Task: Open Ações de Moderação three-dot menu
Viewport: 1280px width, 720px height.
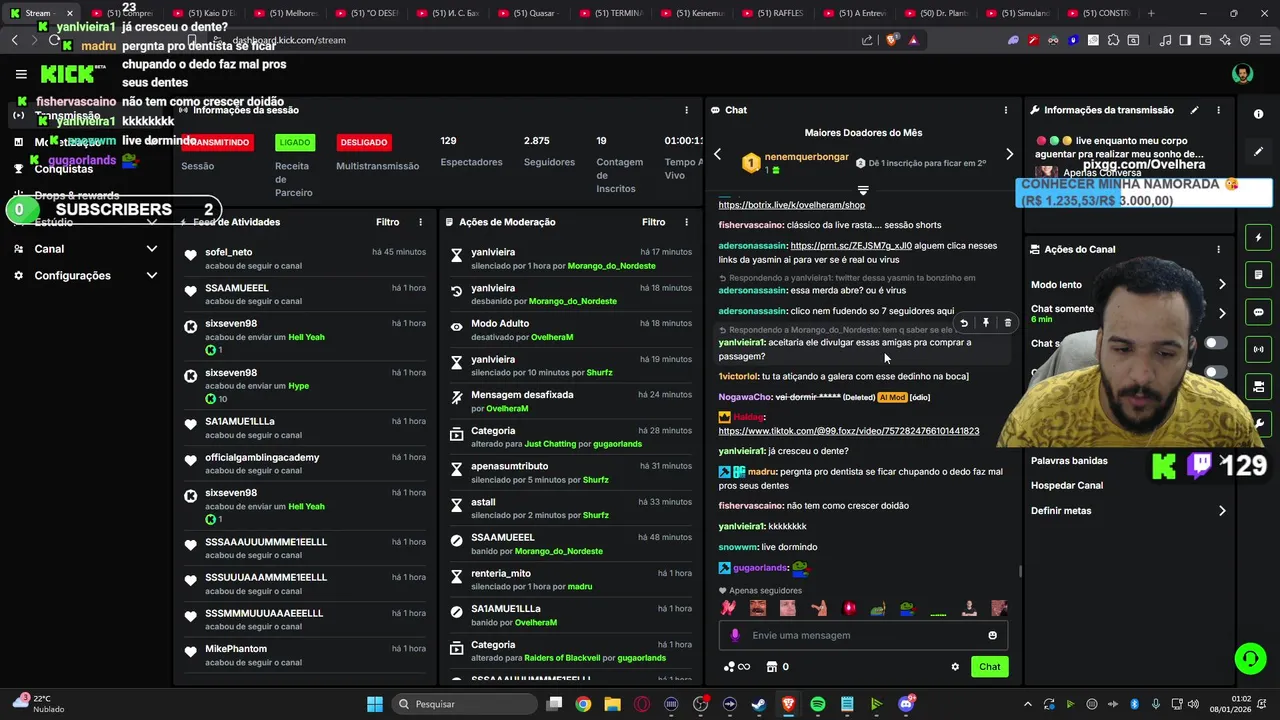Action: click(x=686, y=222)
